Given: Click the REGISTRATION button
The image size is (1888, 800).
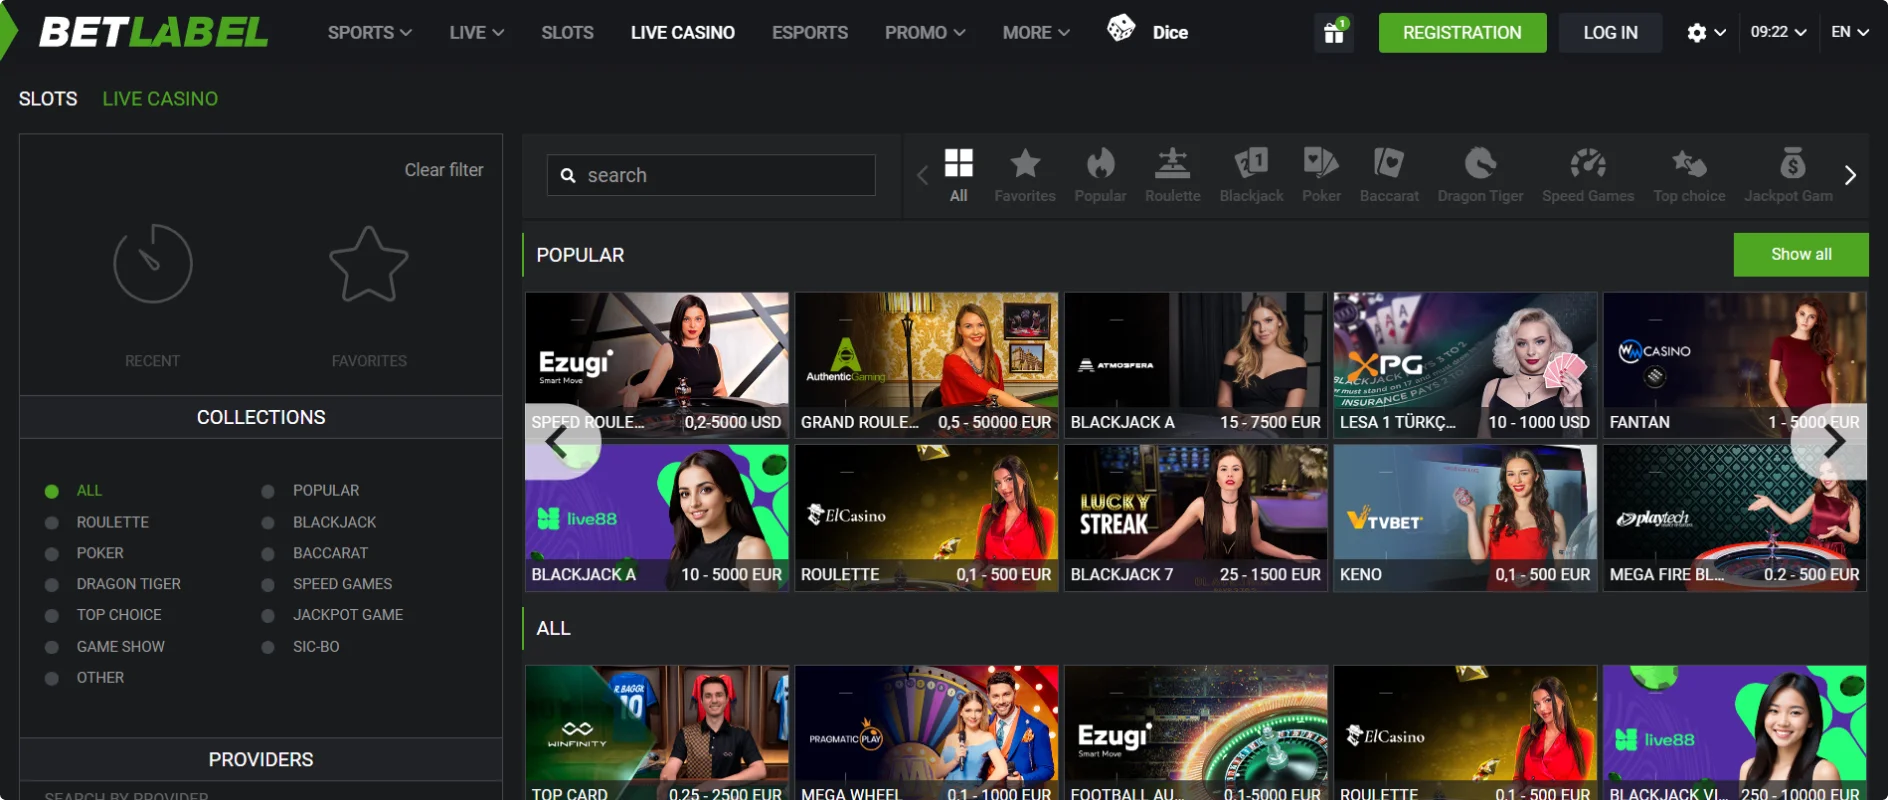Looking at the screenshot, I should 1462,33.
